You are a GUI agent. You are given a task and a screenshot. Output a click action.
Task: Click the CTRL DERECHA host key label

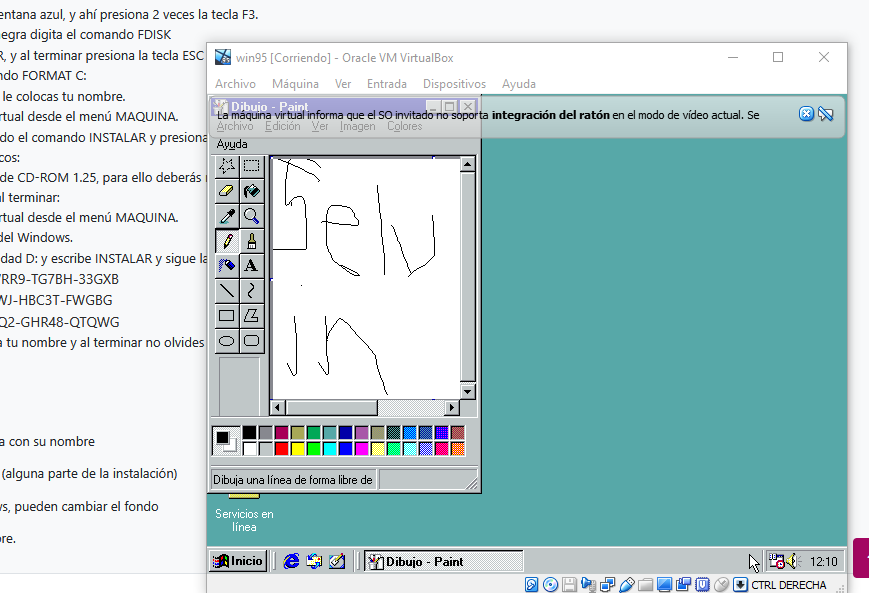(x=789, y=585)
